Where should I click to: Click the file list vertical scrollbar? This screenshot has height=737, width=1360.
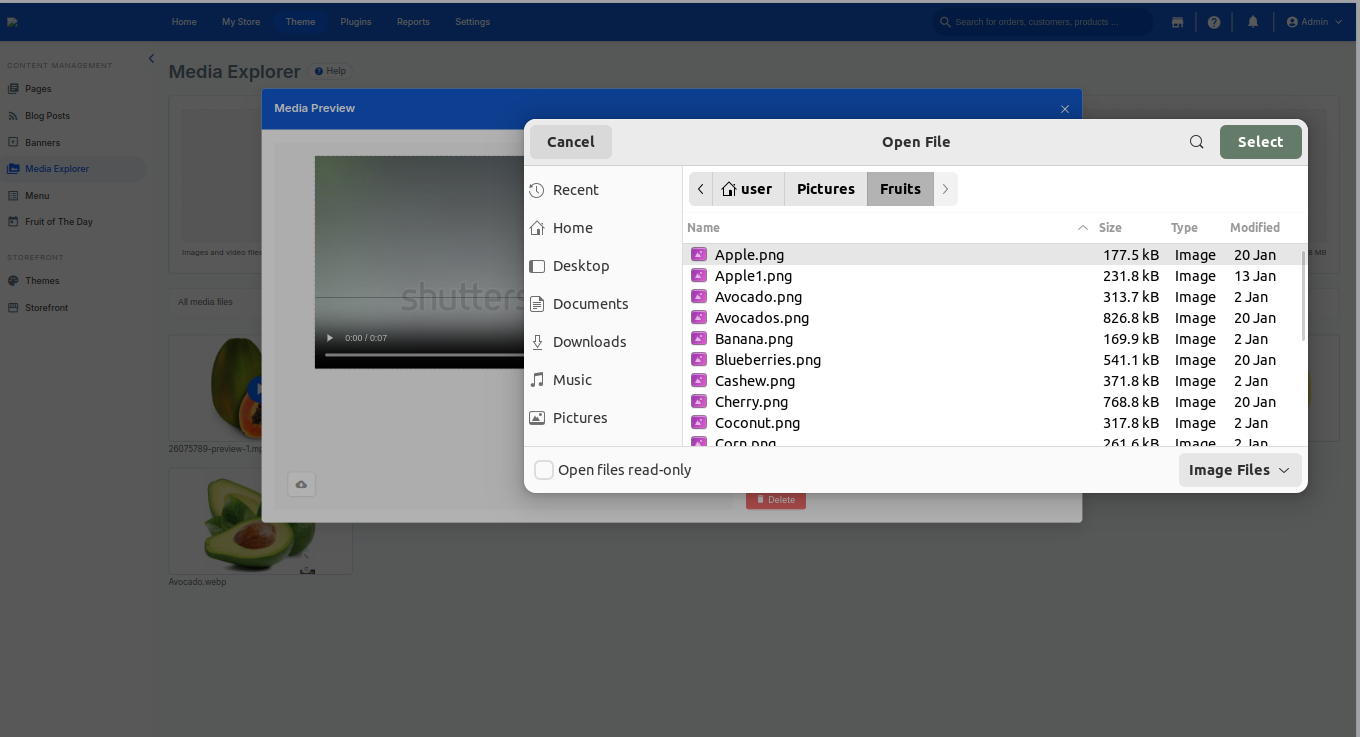click(1303, 295)
